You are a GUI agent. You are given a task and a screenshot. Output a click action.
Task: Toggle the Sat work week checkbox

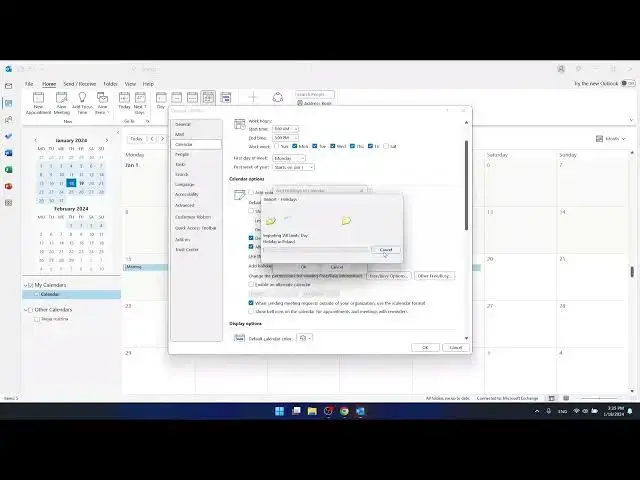386,146
